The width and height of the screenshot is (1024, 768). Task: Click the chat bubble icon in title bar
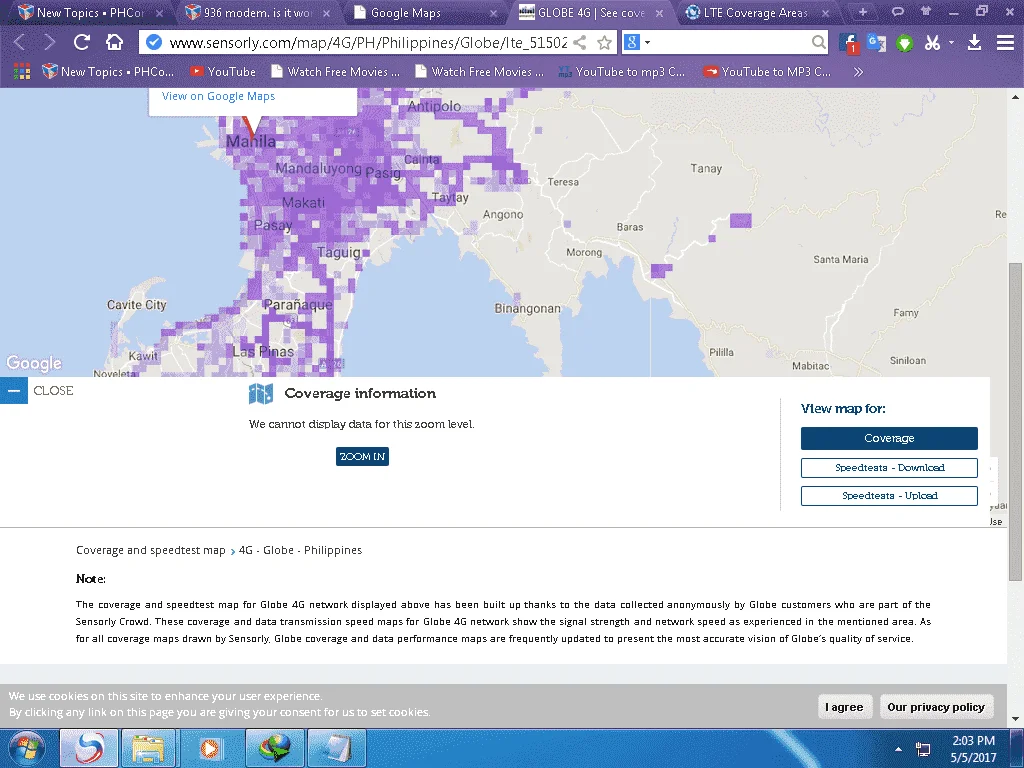tap(898, 11)
